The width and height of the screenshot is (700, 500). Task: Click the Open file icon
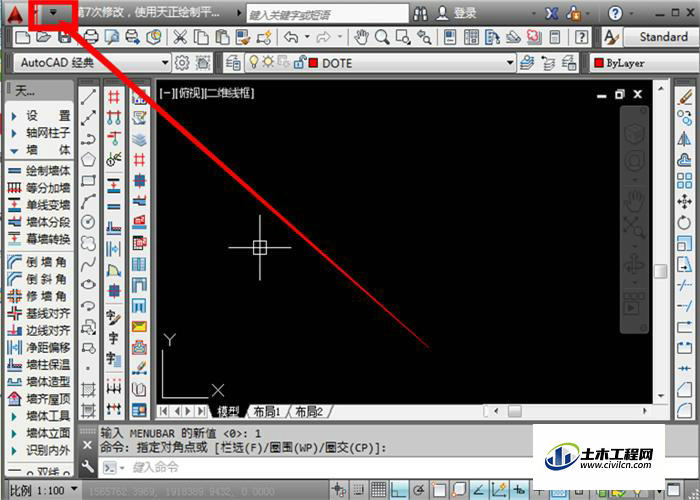[x=43, y=37]
